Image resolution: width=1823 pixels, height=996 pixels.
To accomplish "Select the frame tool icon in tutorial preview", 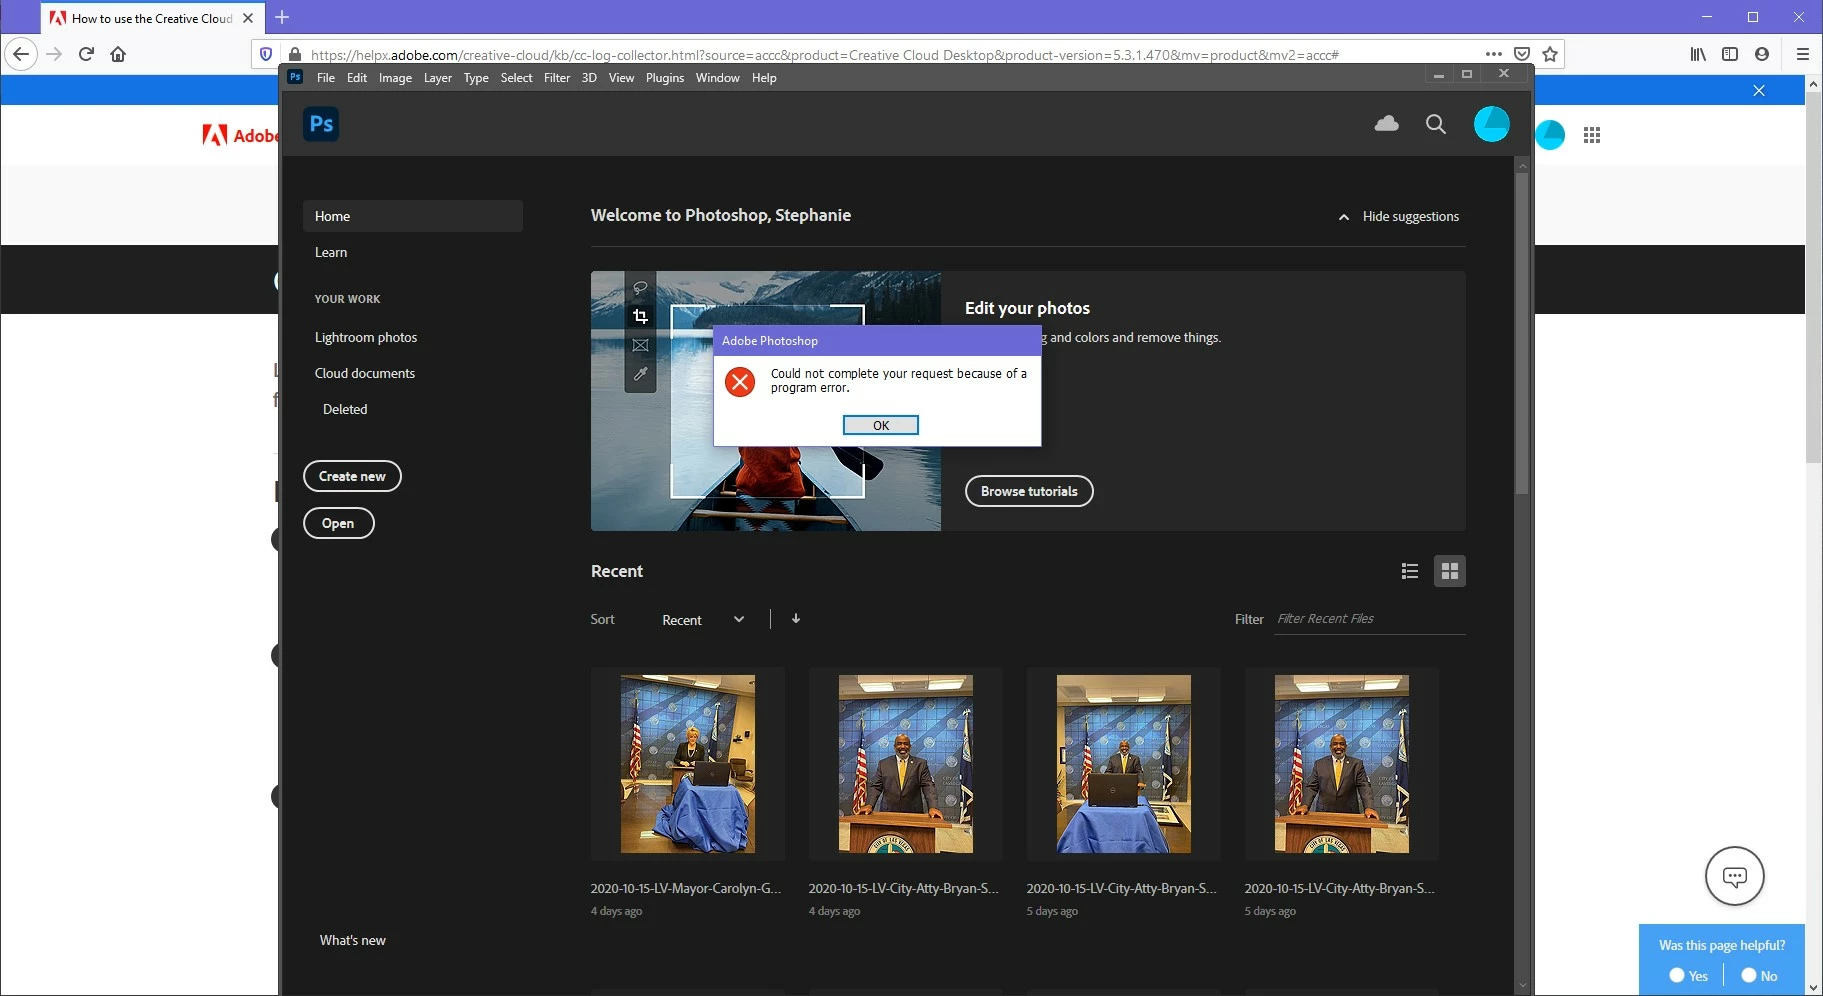I will tap(640, 345).
